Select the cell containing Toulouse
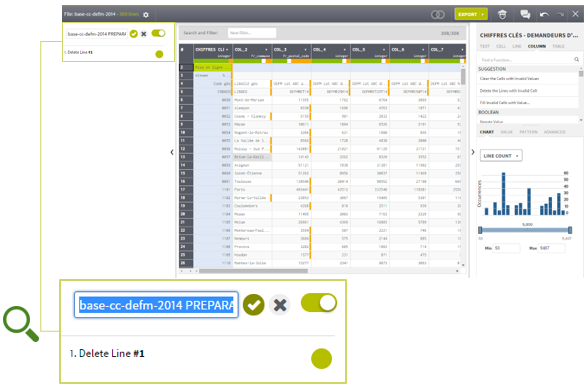The image size is (587, 389). point(252,182)
